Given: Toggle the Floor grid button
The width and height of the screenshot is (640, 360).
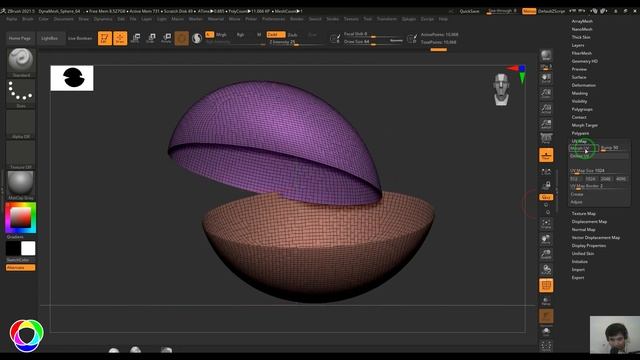Looking at the screenshot, I should [x=546, y=155].
